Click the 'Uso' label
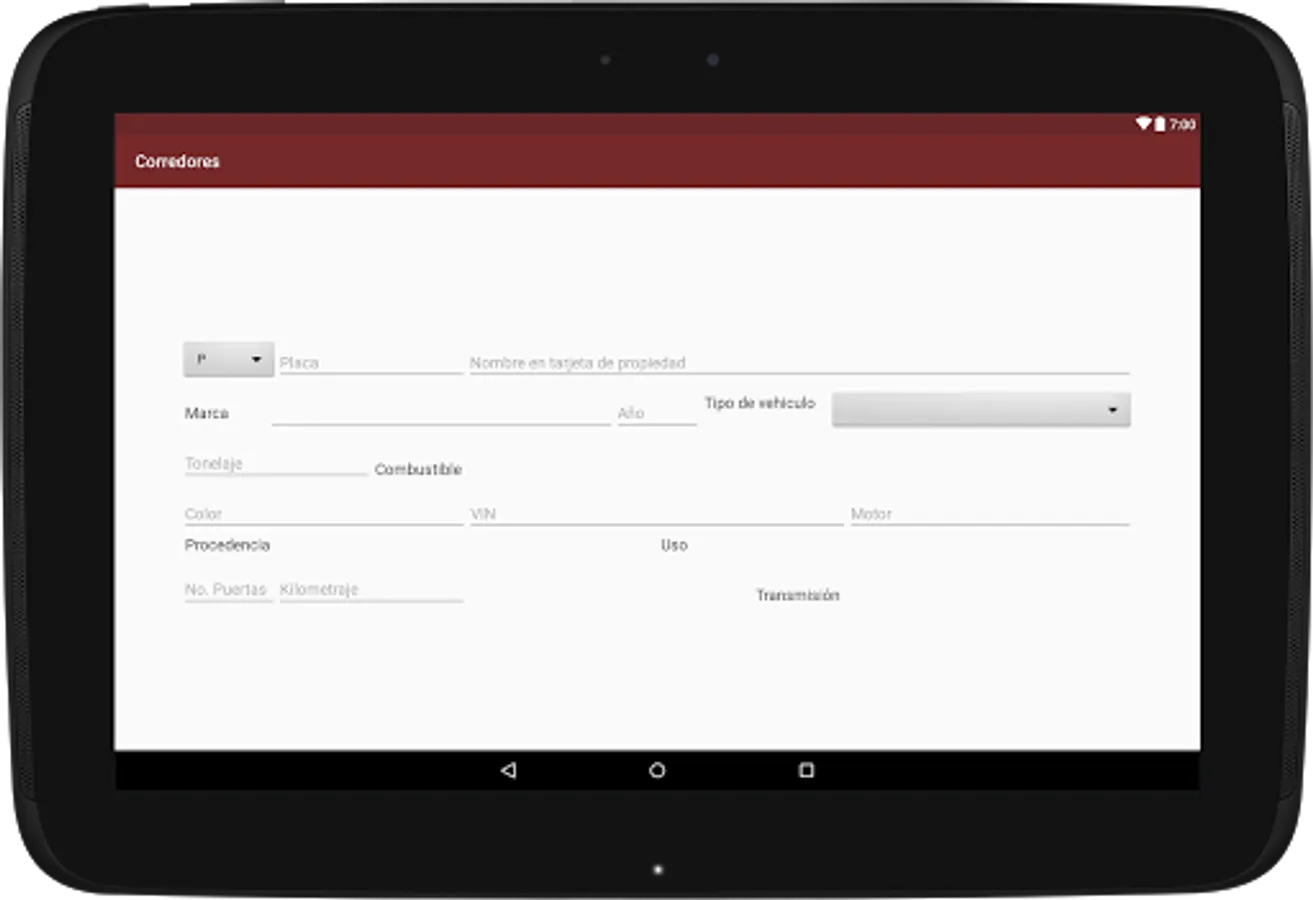The height and width of the screenshot is (900, 1313). pos(674,545)
